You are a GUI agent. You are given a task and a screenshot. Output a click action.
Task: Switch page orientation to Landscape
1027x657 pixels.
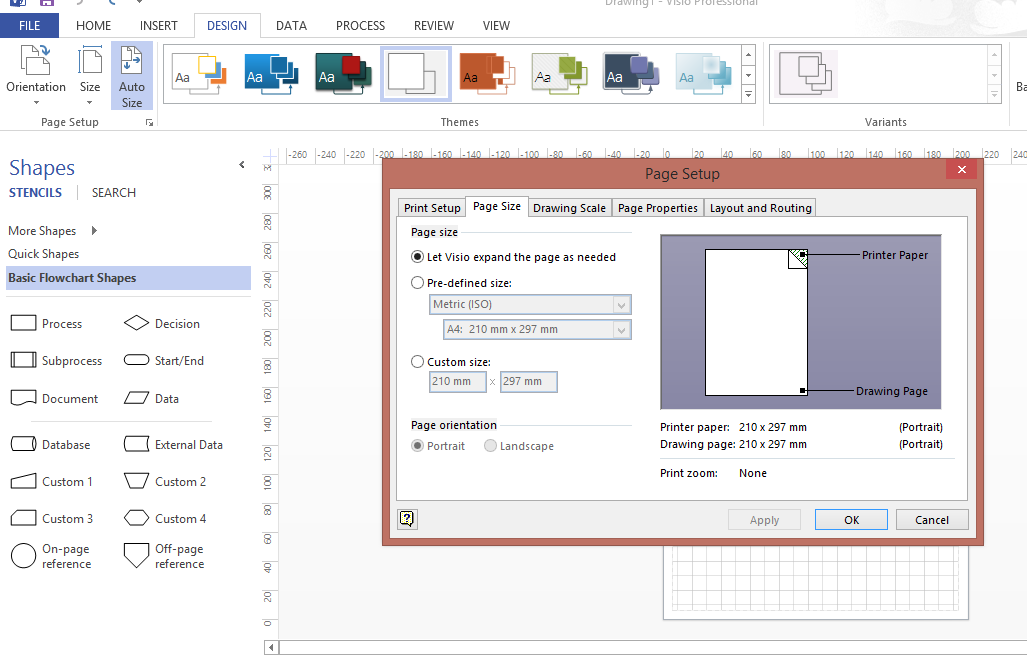(490, 446)
